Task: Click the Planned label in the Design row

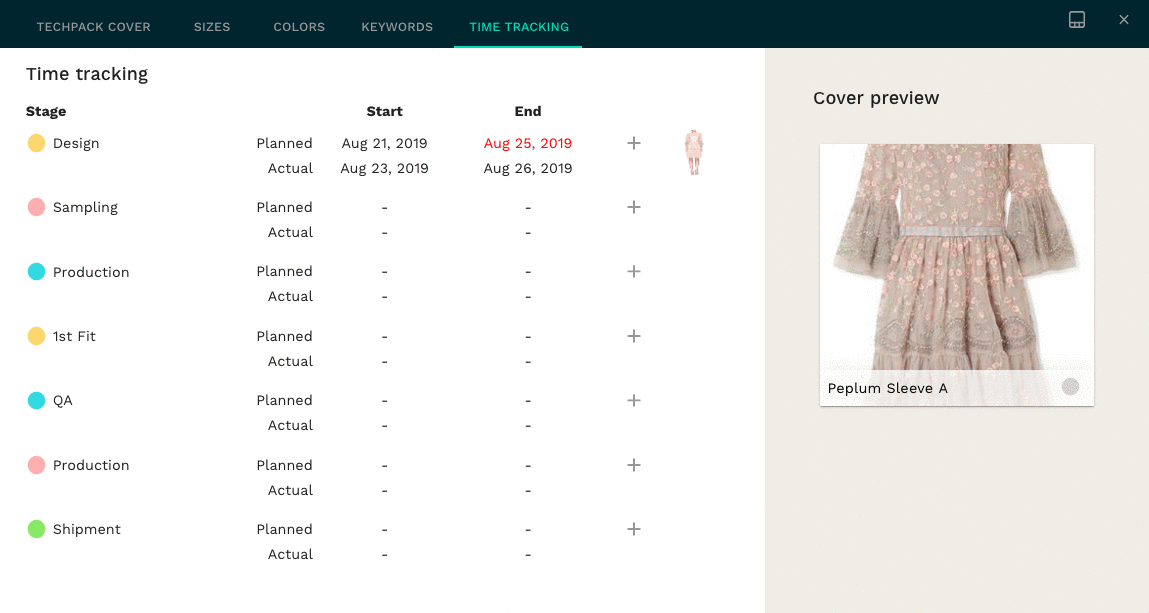Action: (284, 144)
